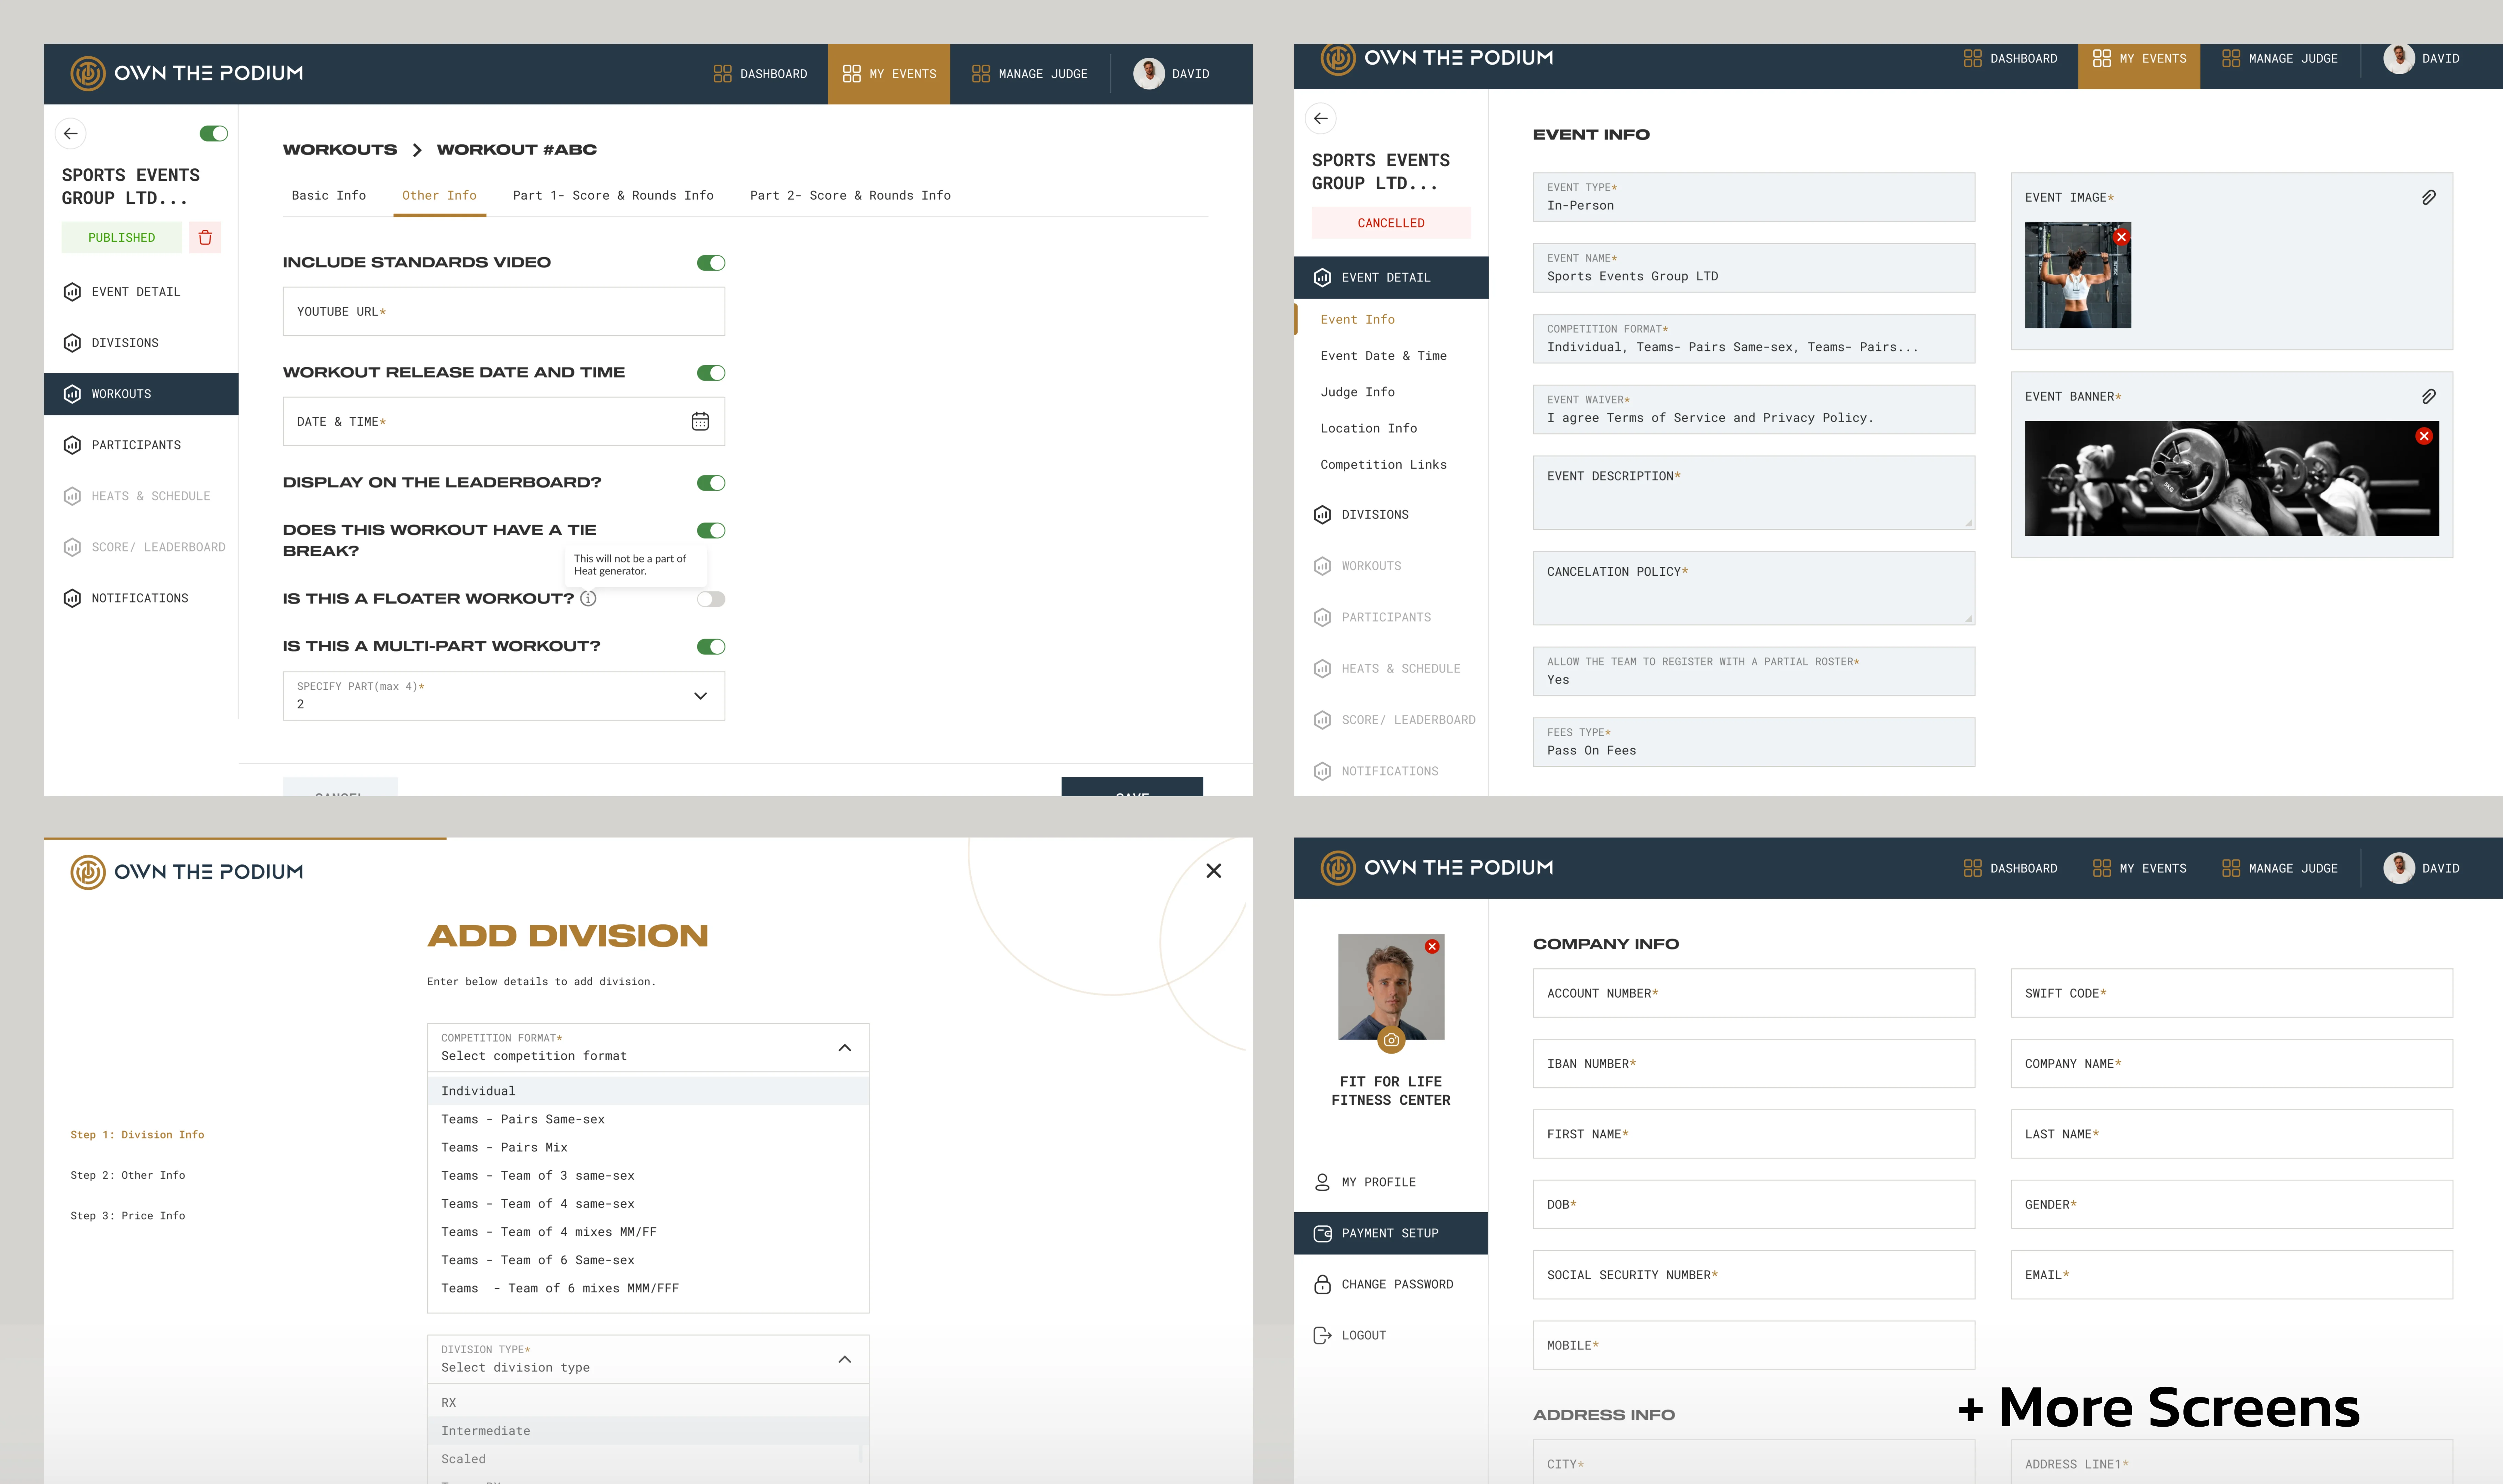Toggle Display on the Leaderboard switch
This screenshot has width=2503, height=1484.
711,483
